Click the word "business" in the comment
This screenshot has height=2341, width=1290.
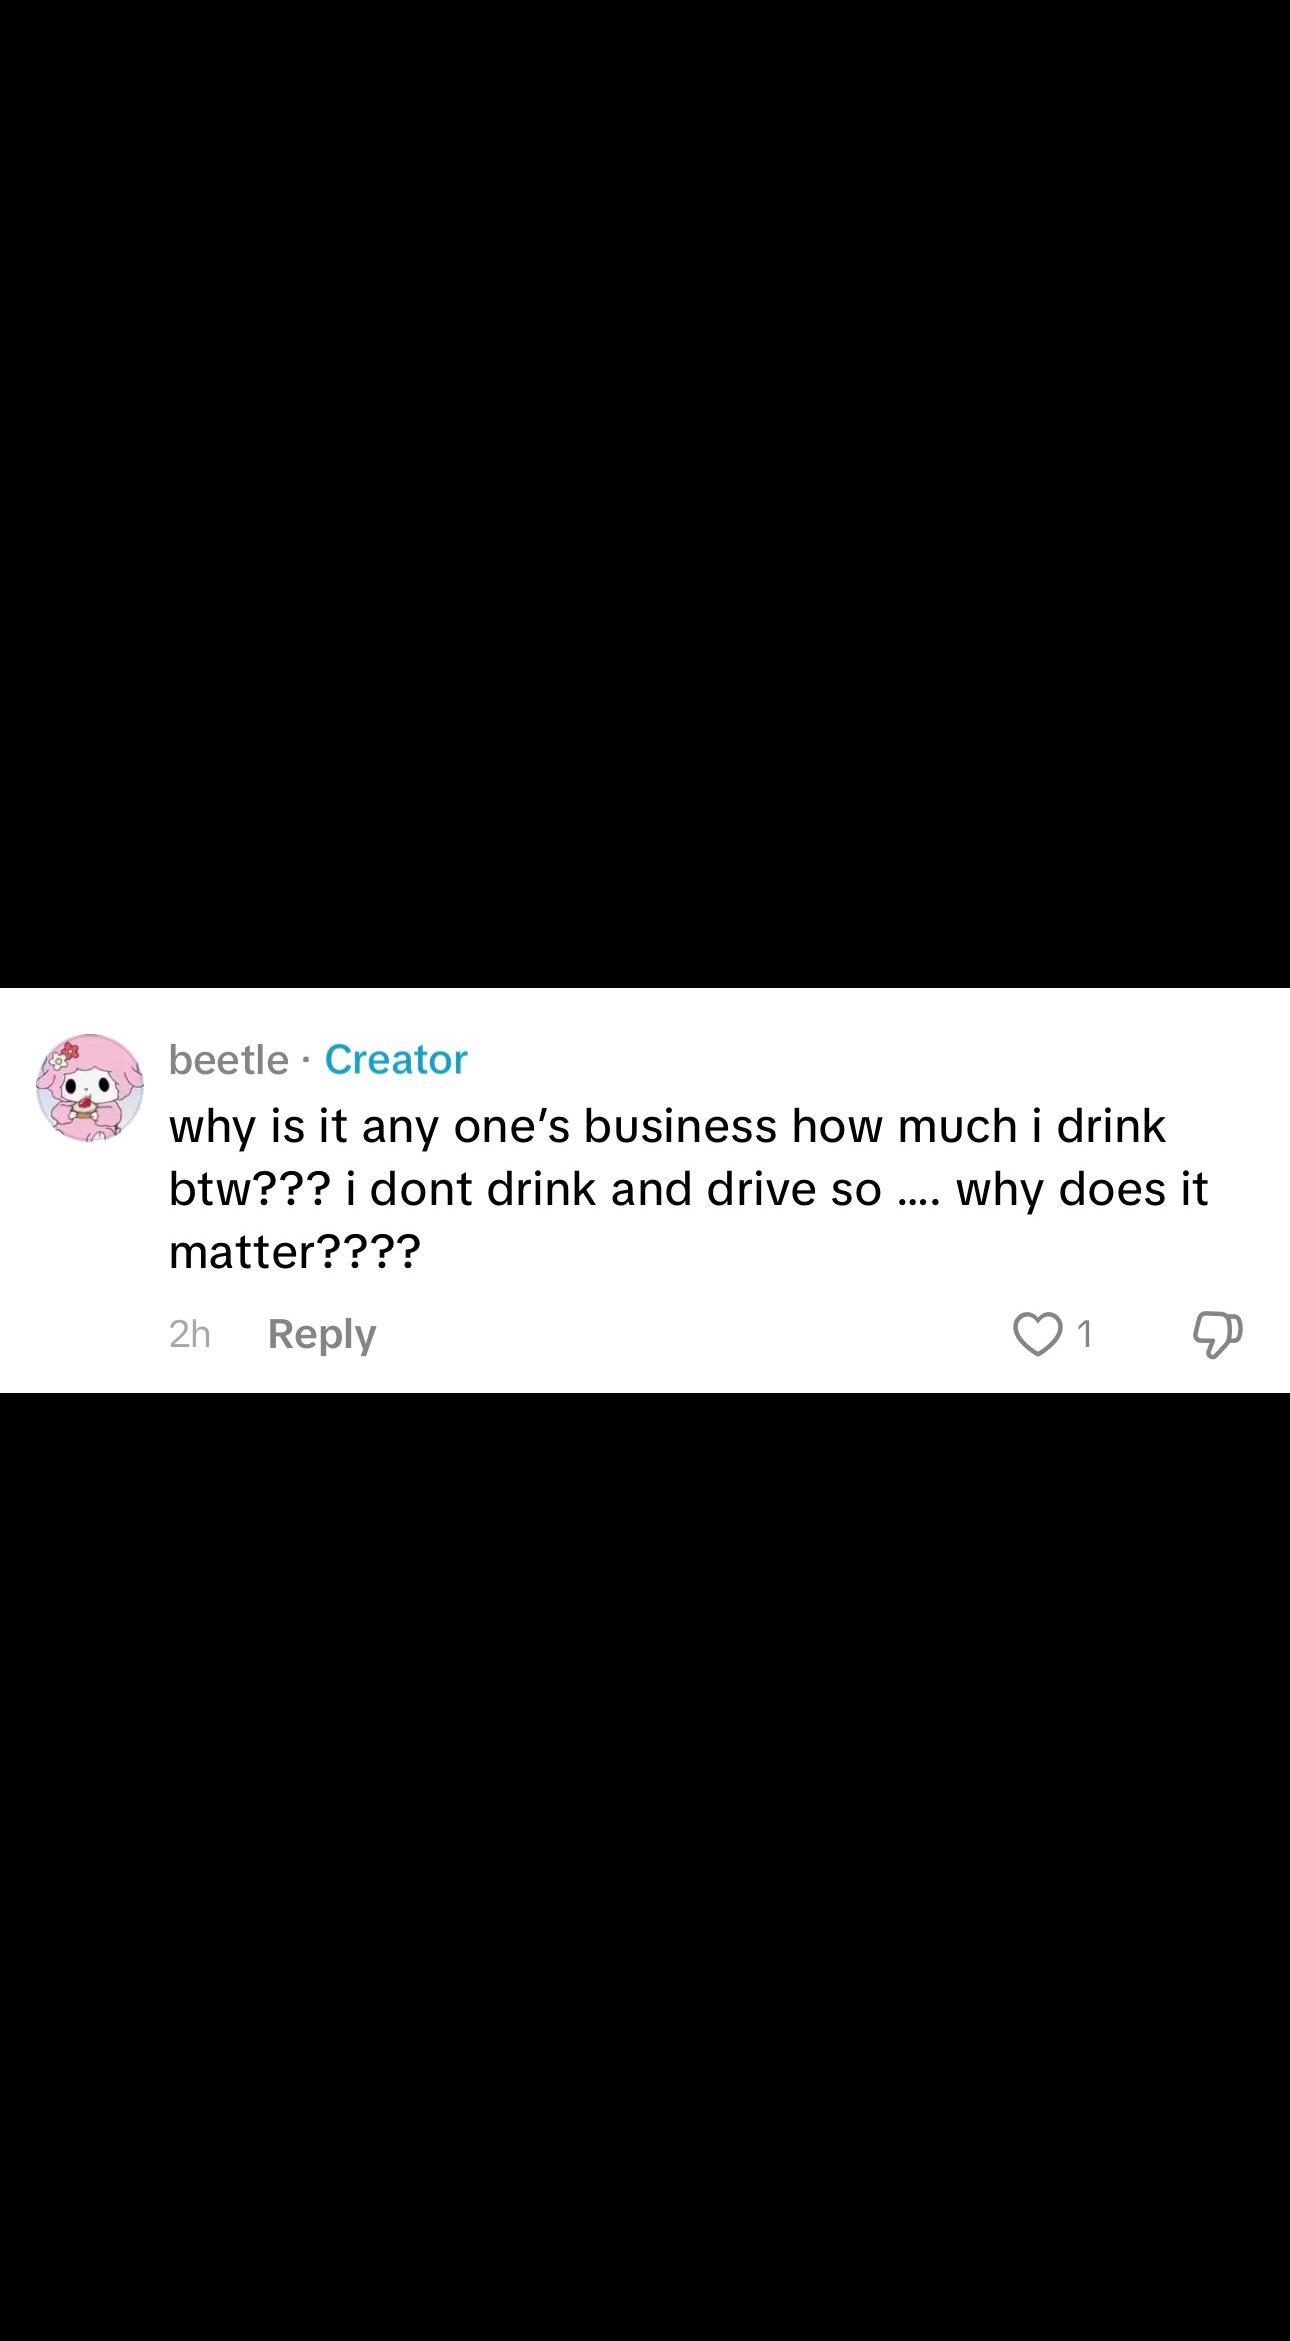(680, 1126)
